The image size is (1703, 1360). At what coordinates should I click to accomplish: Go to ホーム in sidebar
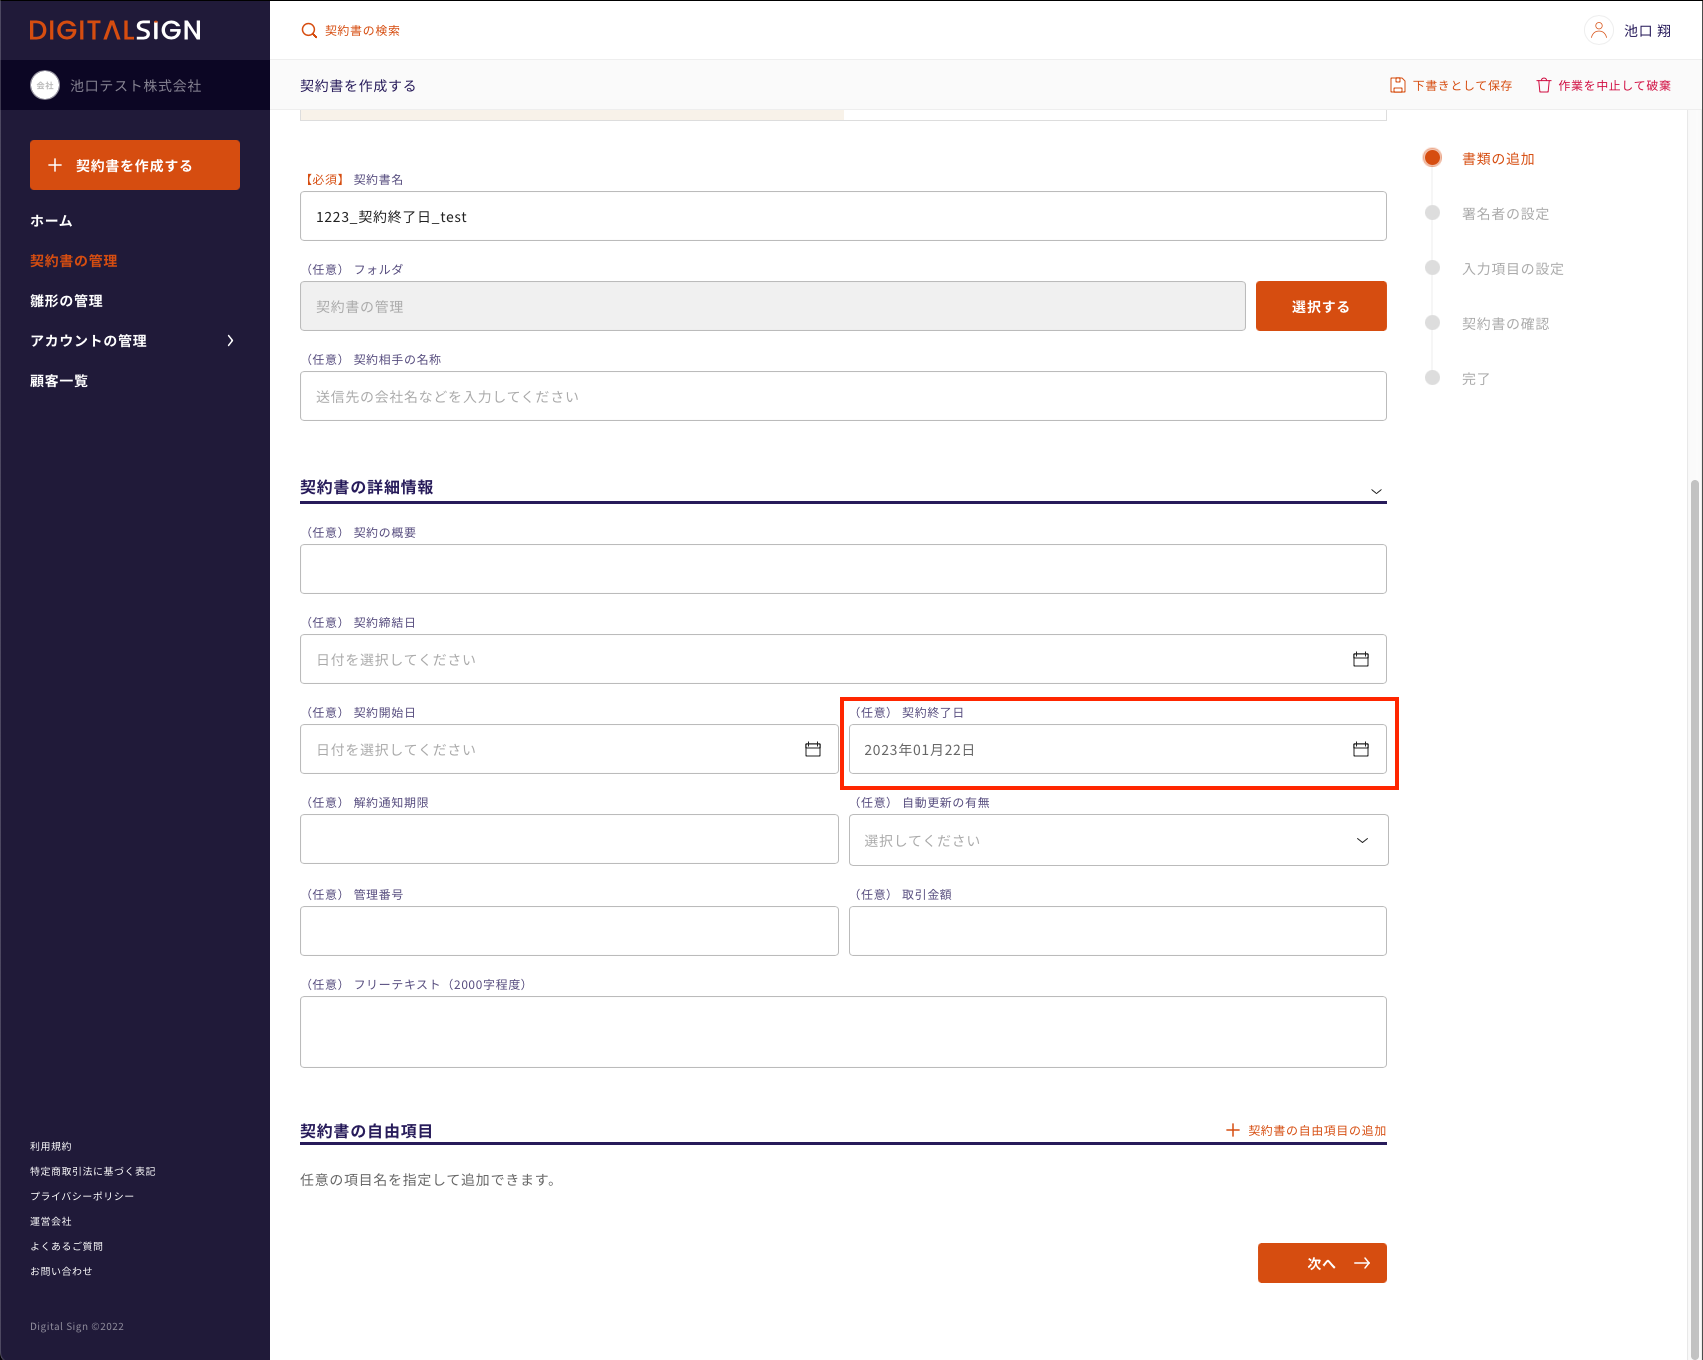(x=51, y=221)
